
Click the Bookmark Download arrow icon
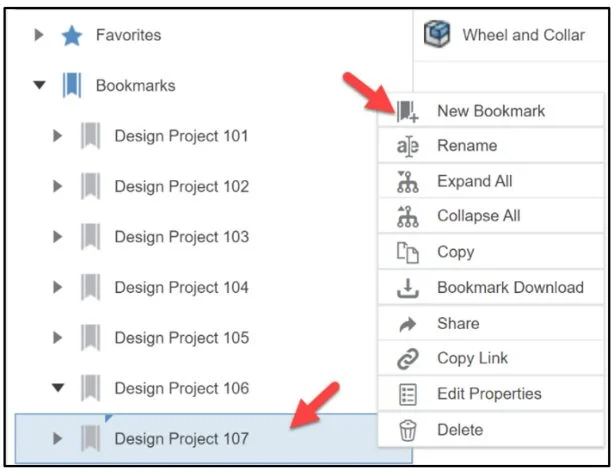tap(407, 288)
